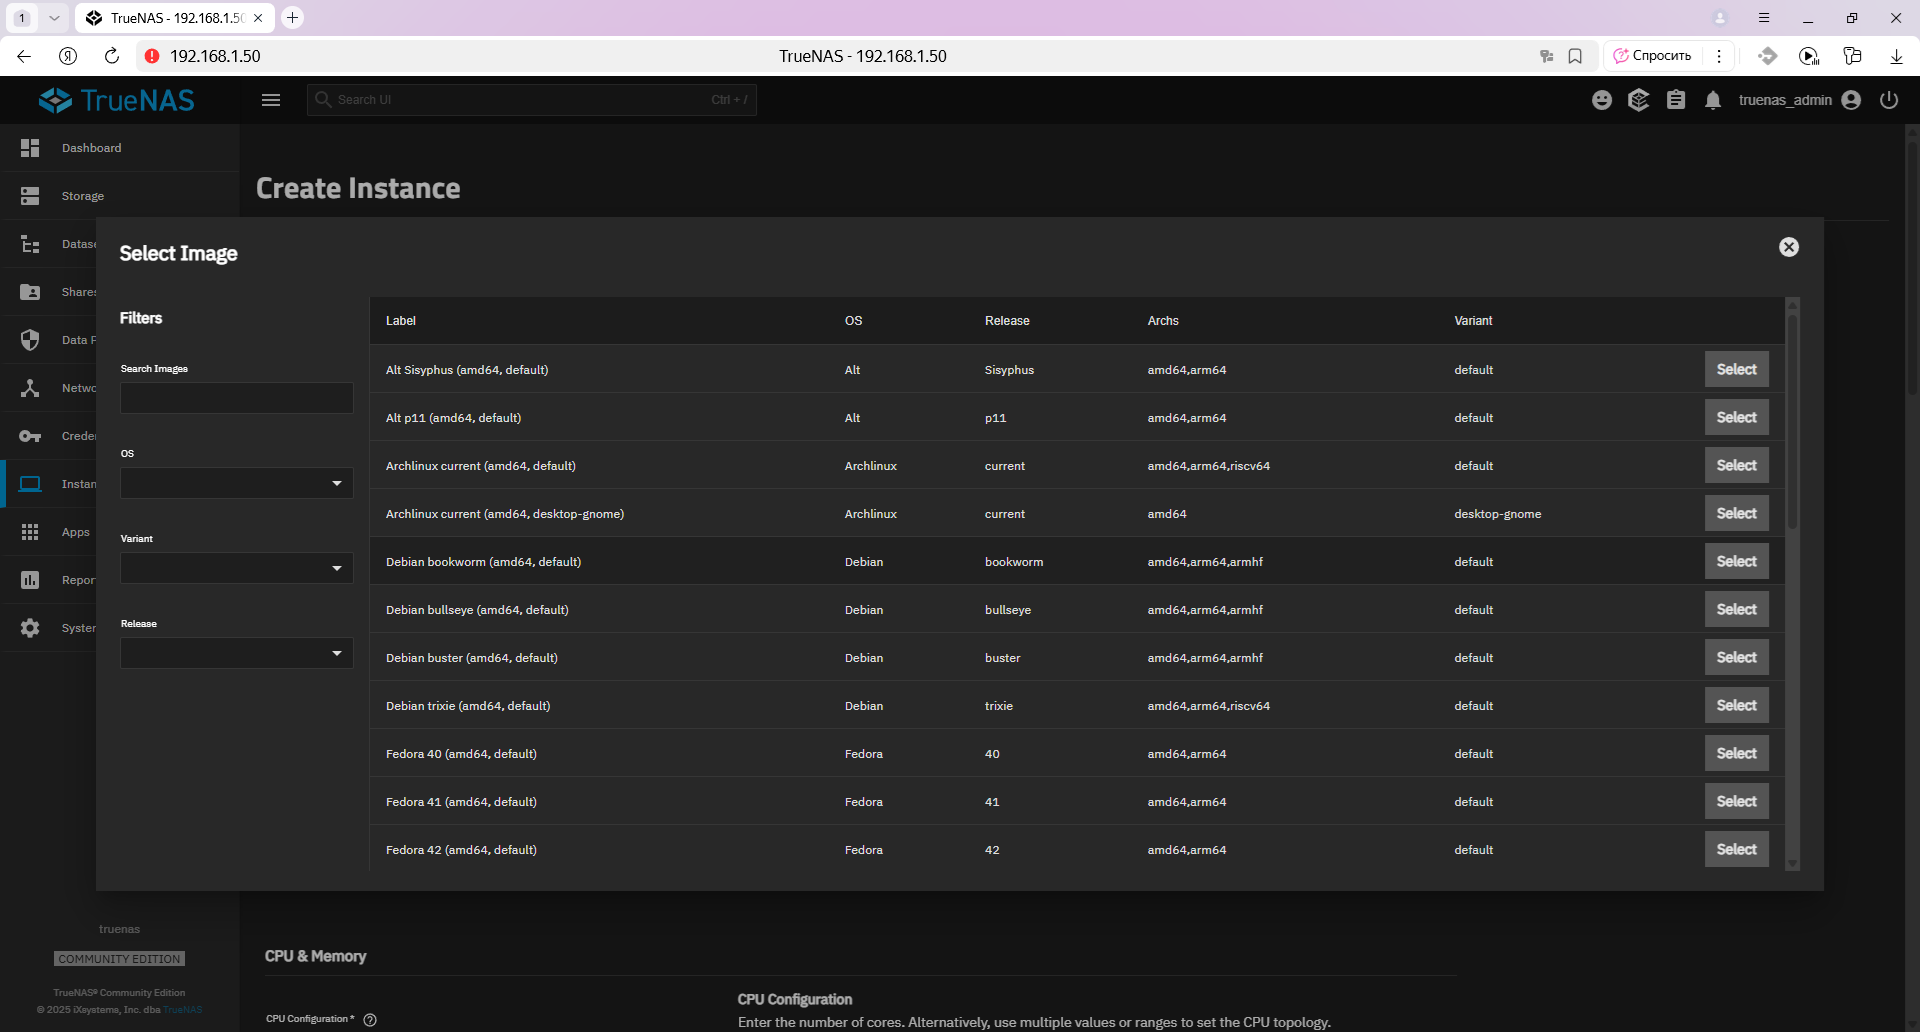Open the System gear icon
The image size is (1920, 1032).
pos(30,628)
